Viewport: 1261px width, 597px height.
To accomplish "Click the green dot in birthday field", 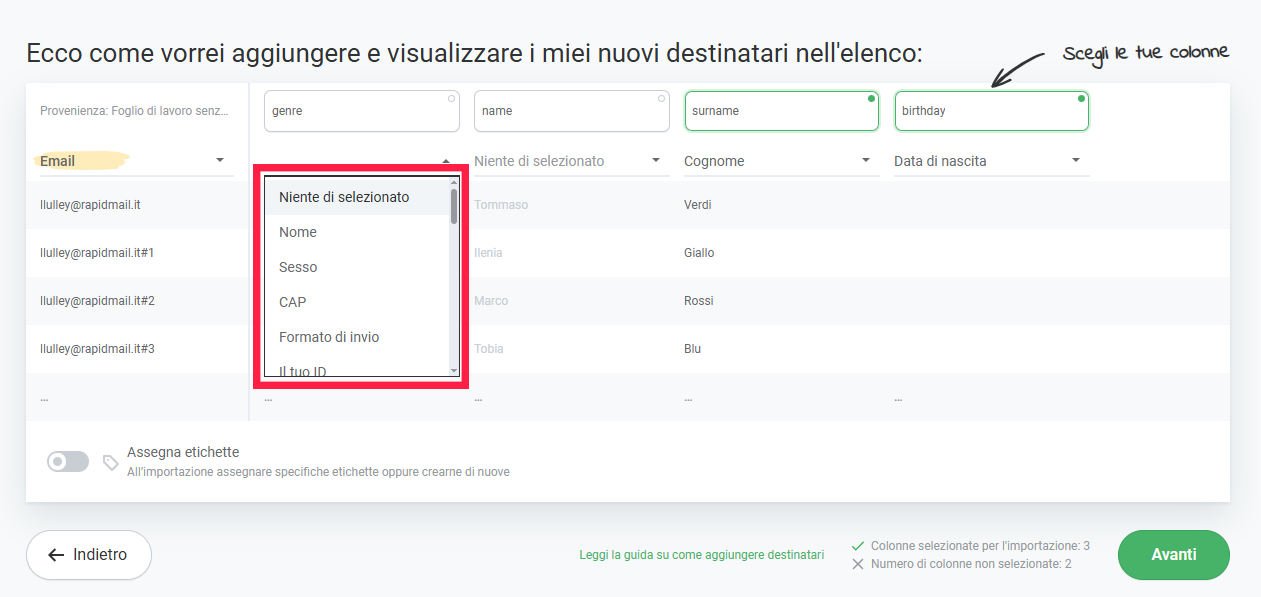I will coord(1081,99).
